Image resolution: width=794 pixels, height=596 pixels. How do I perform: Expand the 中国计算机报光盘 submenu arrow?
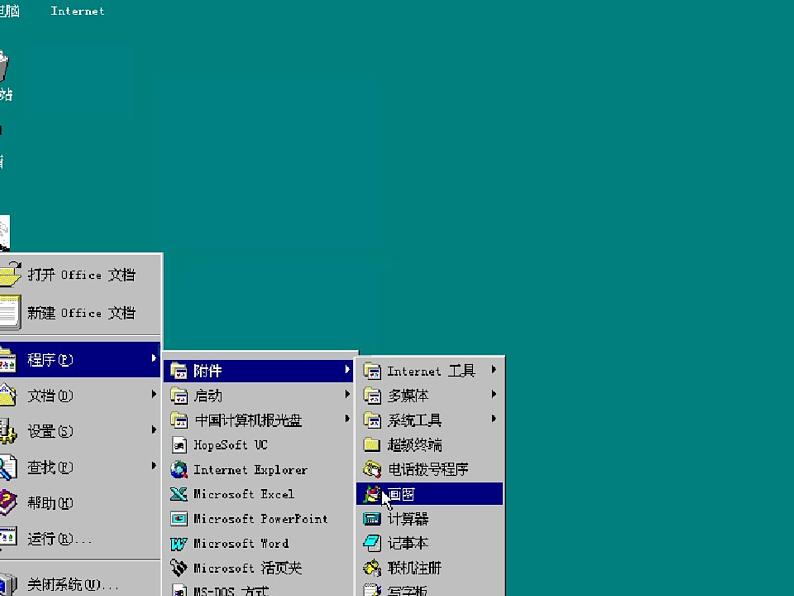(347, 418)
